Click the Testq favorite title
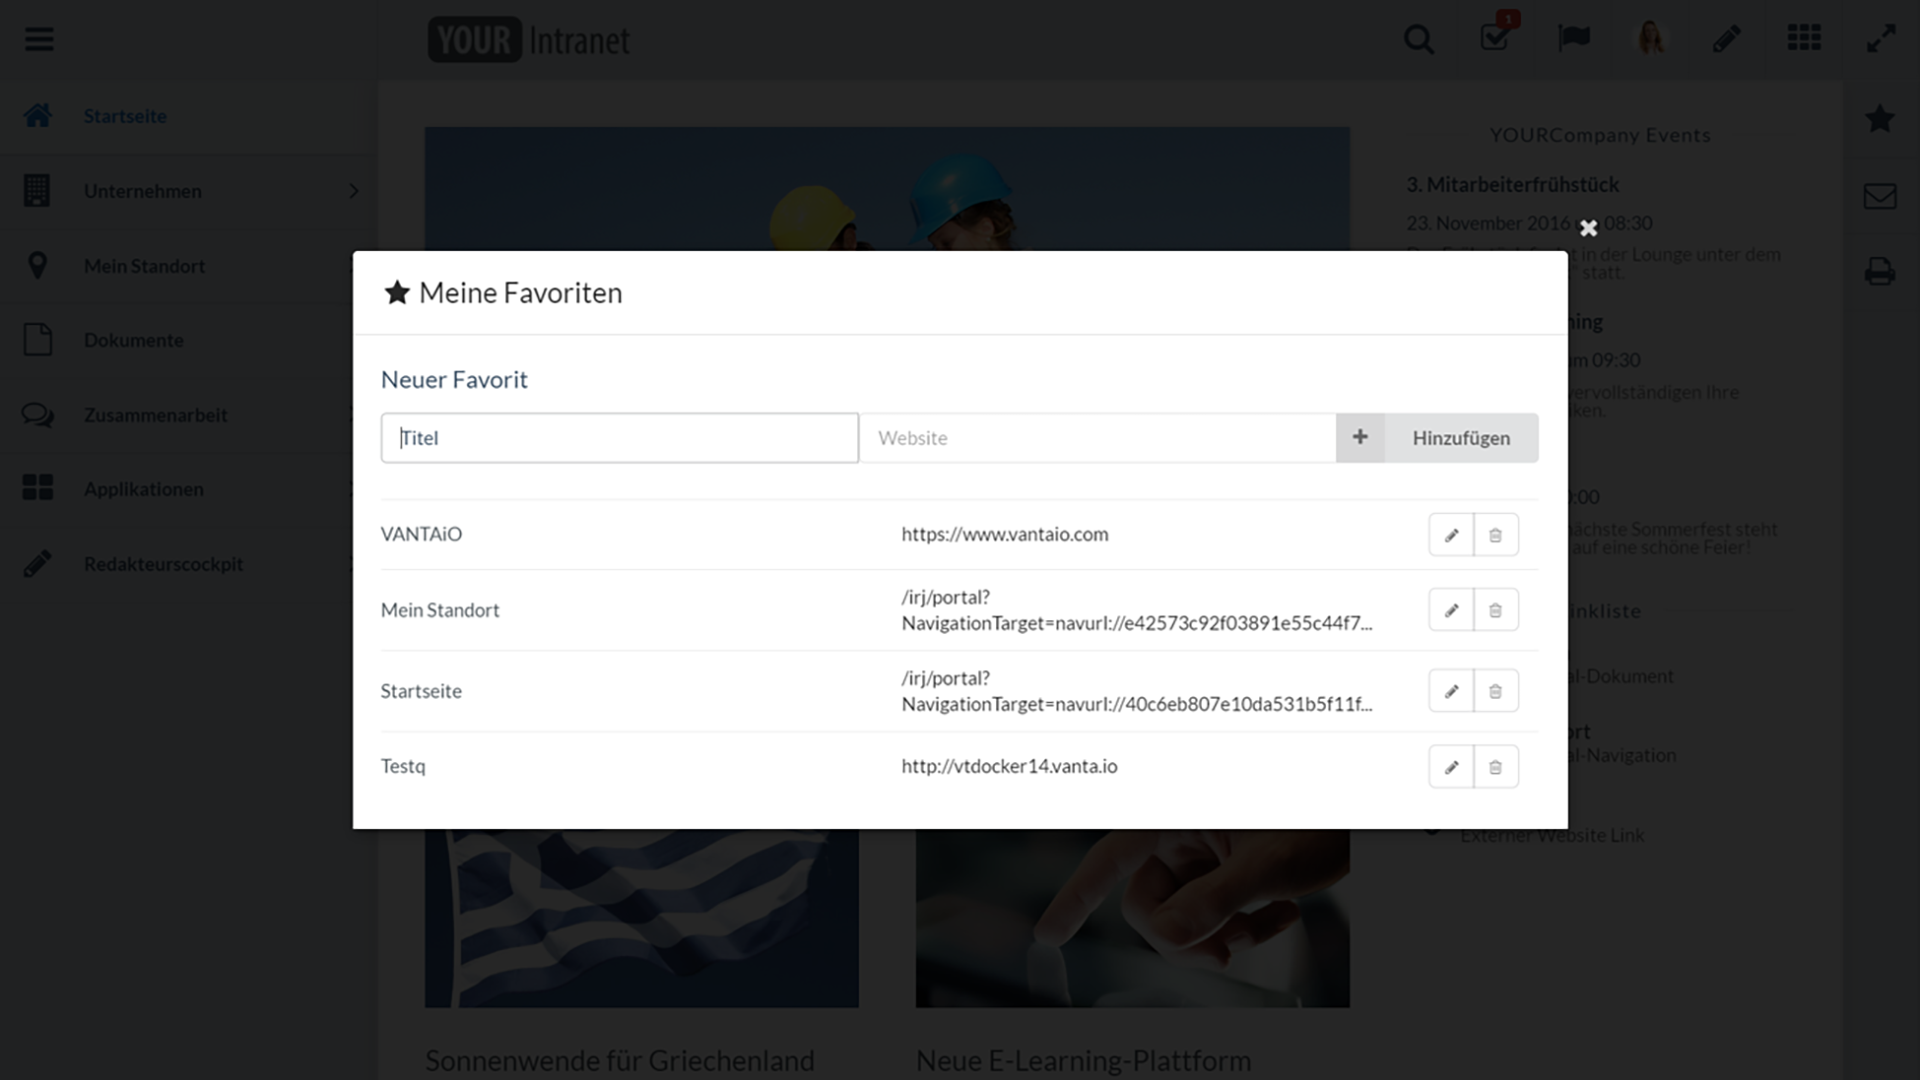 403,766
